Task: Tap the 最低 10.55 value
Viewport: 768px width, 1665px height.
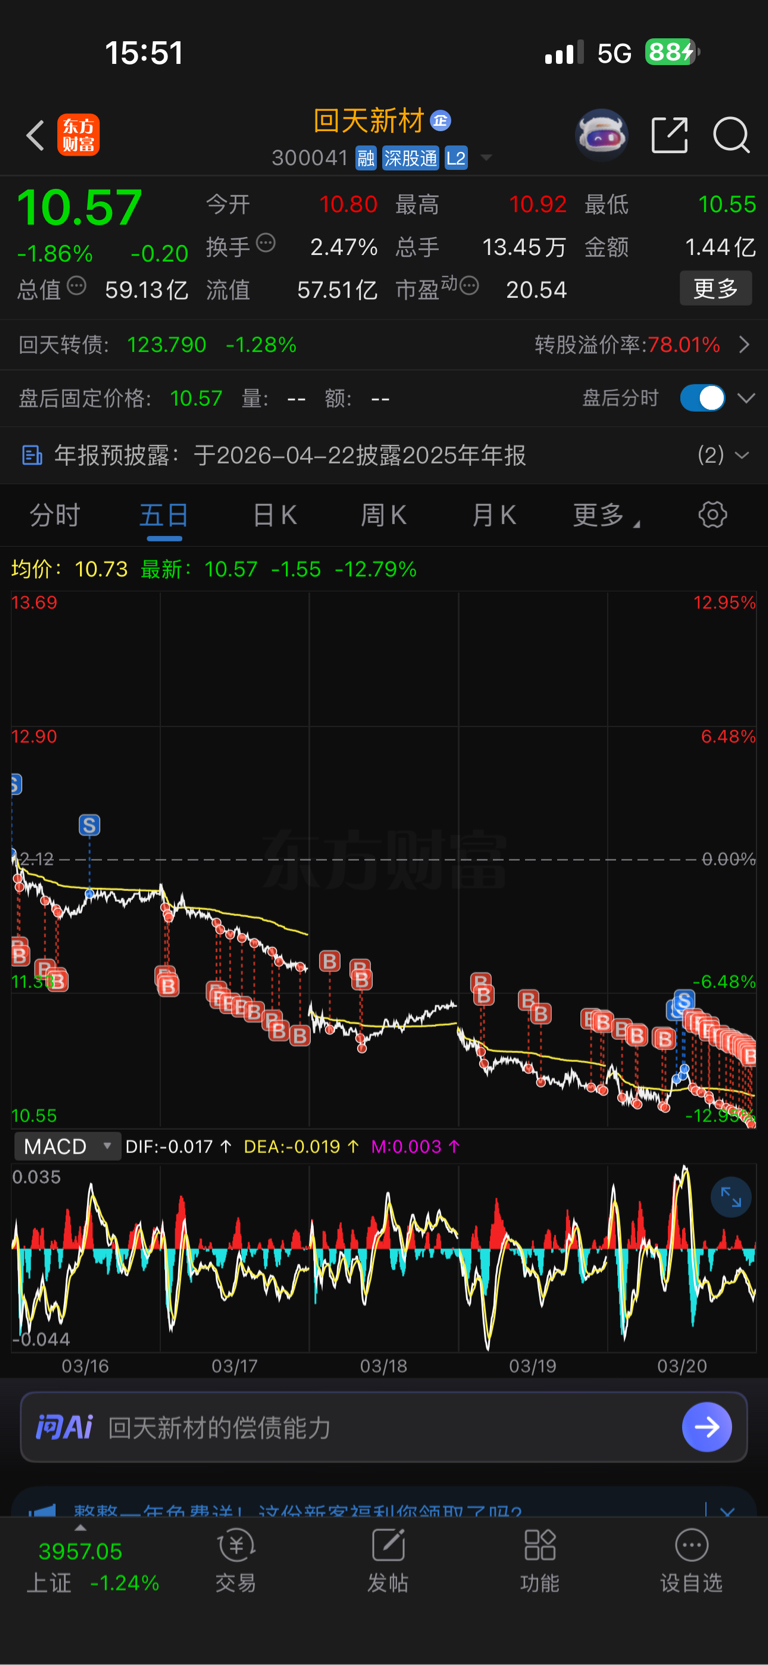Action: click(x=727, y=205)
